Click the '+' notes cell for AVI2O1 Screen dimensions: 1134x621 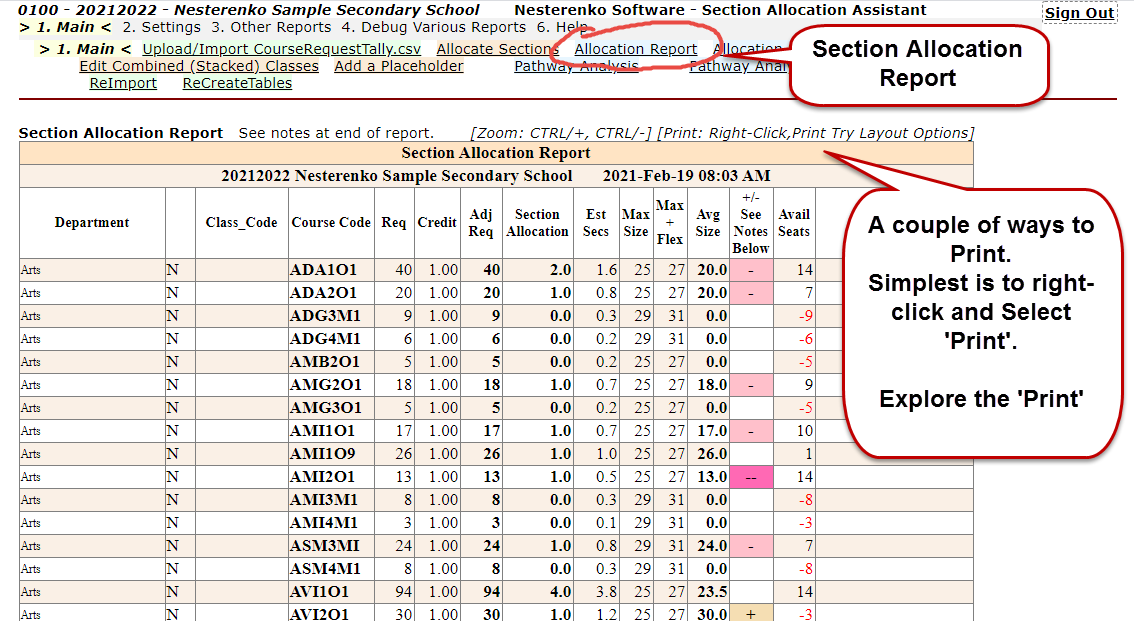[x=751, y=614]
